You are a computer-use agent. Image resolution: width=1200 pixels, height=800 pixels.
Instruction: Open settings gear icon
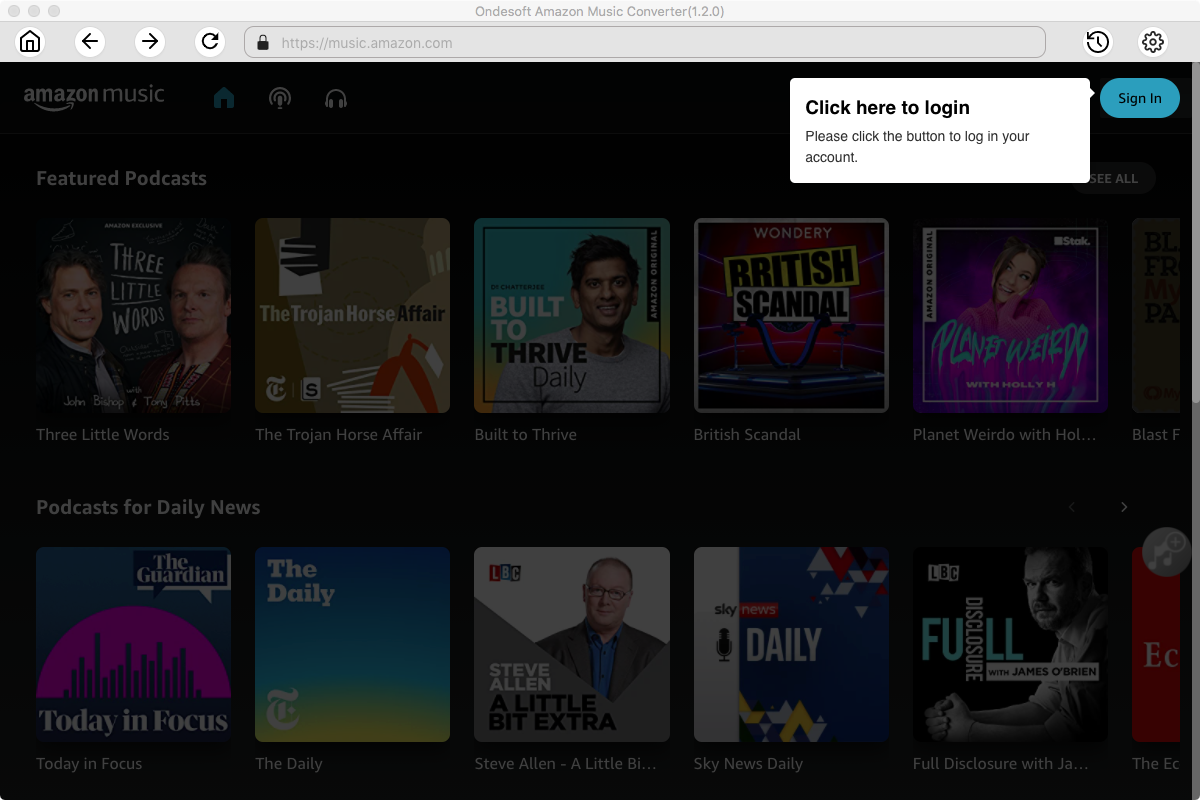click(x=1153, y=42)
